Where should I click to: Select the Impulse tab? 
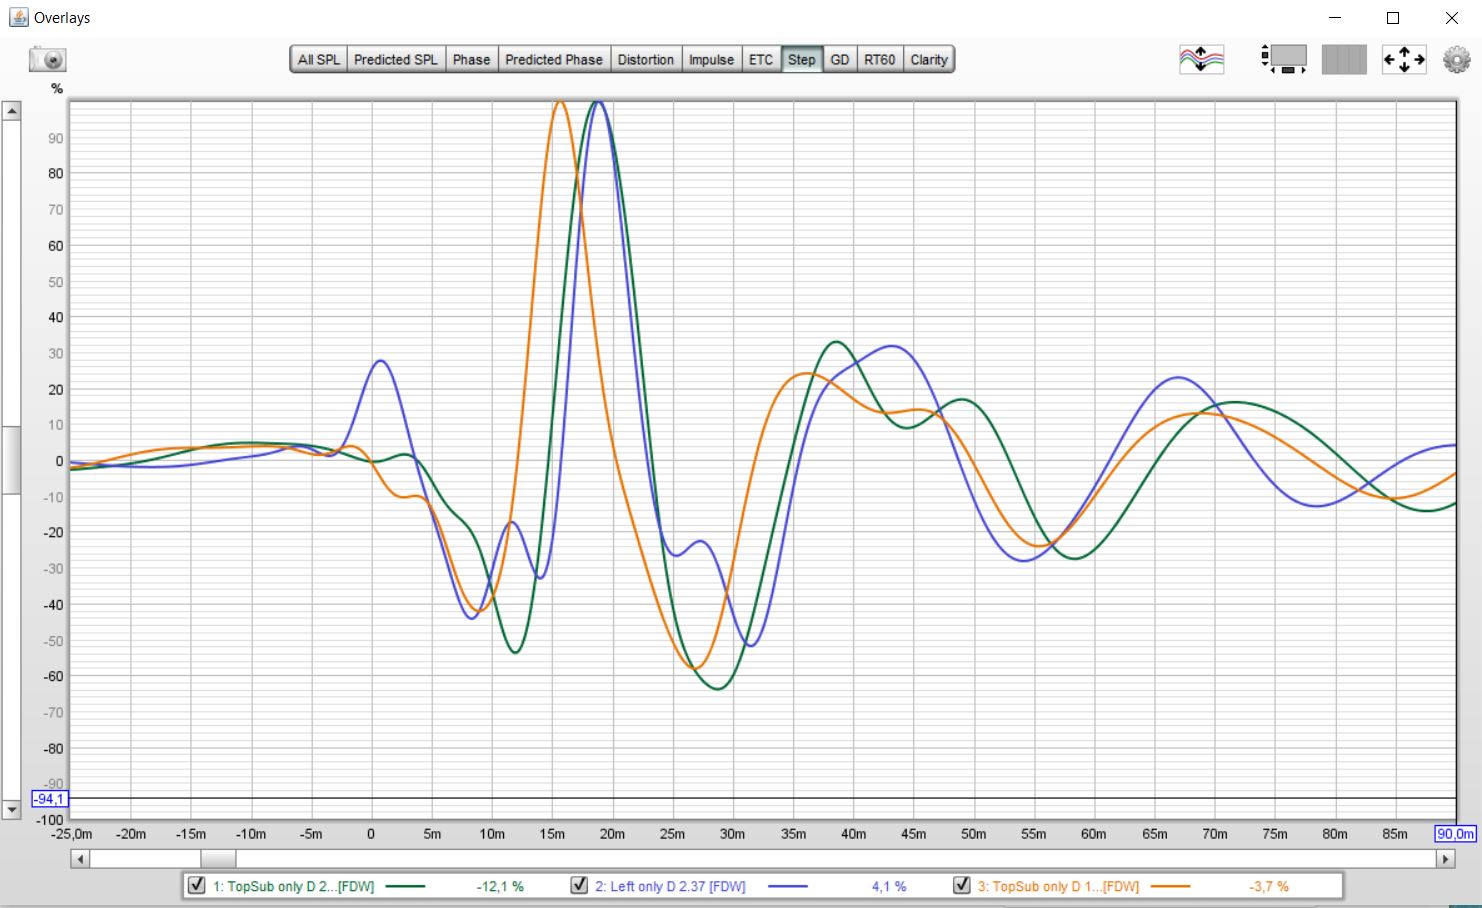711,60
